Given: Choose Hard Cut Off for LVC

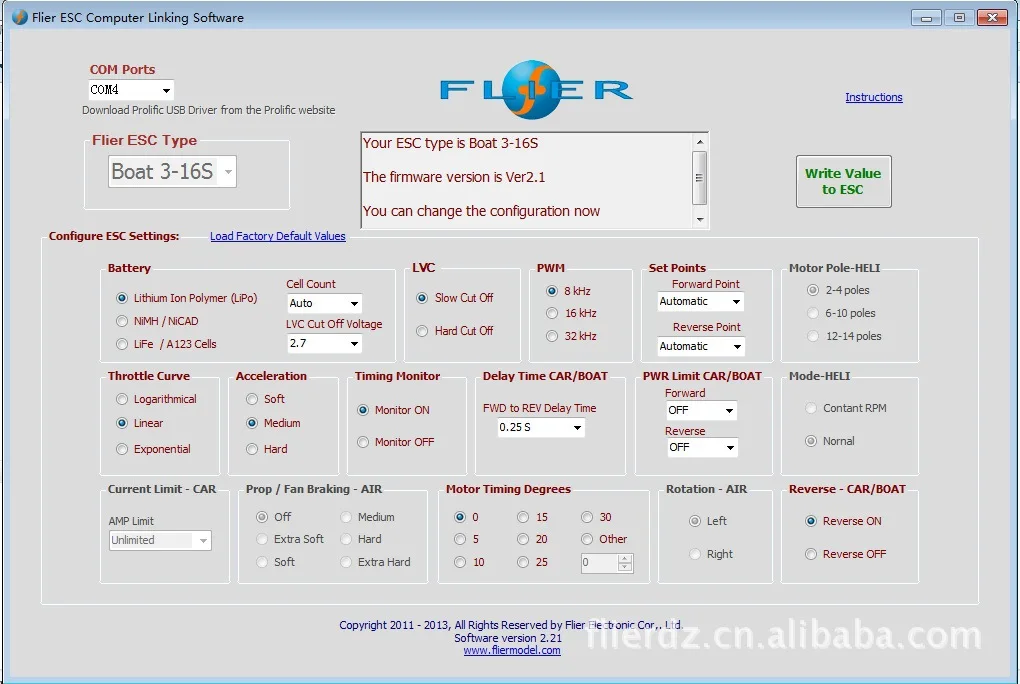Looking at the screenshot, I should (x=455, y=331).
